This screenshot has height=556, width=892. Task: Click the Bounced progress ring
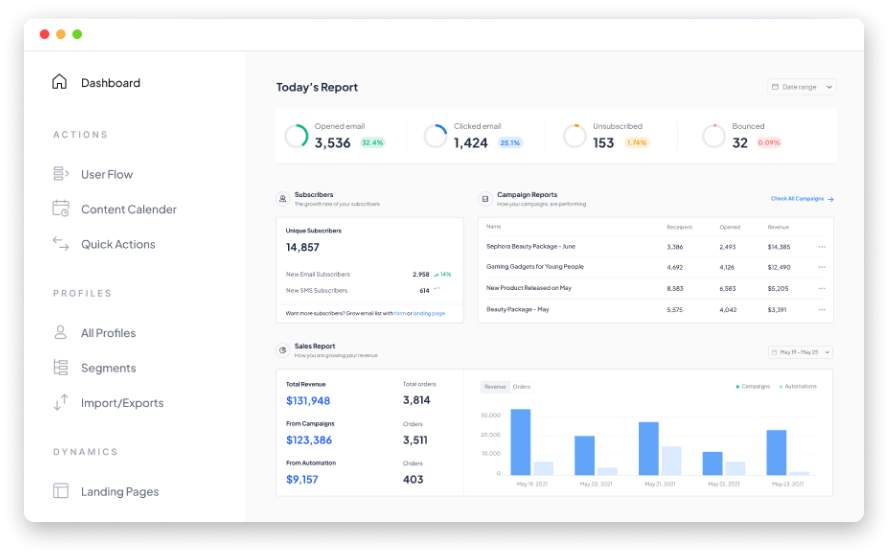(713, 136)
